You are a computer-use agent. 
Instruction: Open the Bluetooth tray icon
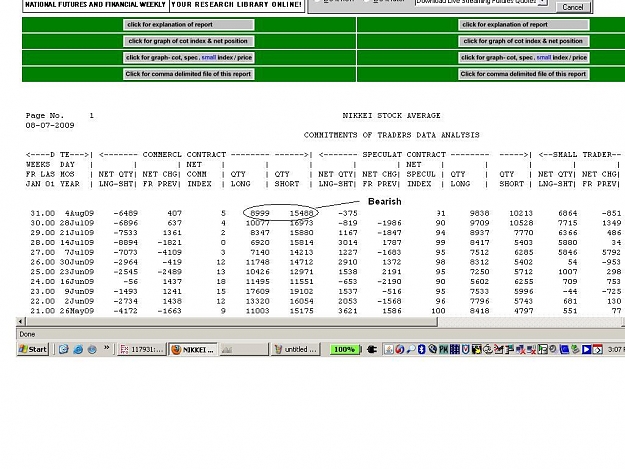(x=422, y=349)
